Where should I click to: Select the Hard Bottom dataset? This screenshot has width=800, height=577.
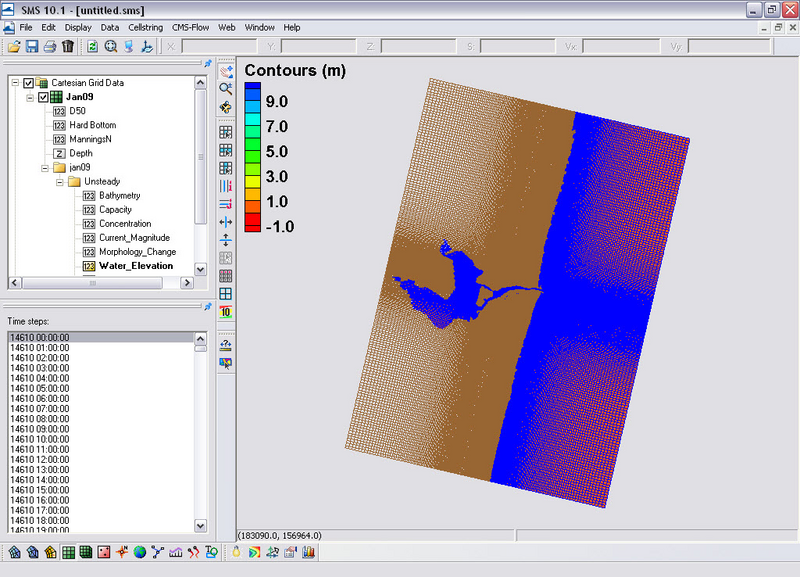(93, 125)
